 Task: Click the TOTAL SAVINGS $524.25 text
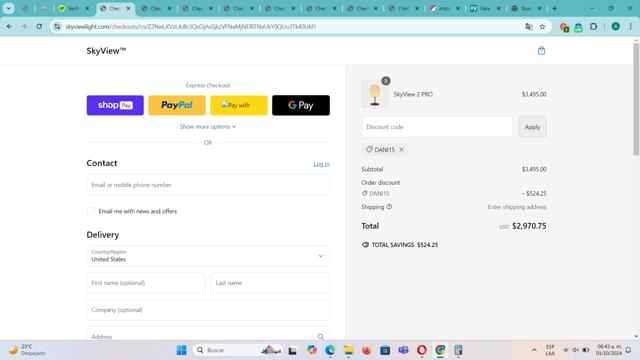coord(404,245)
